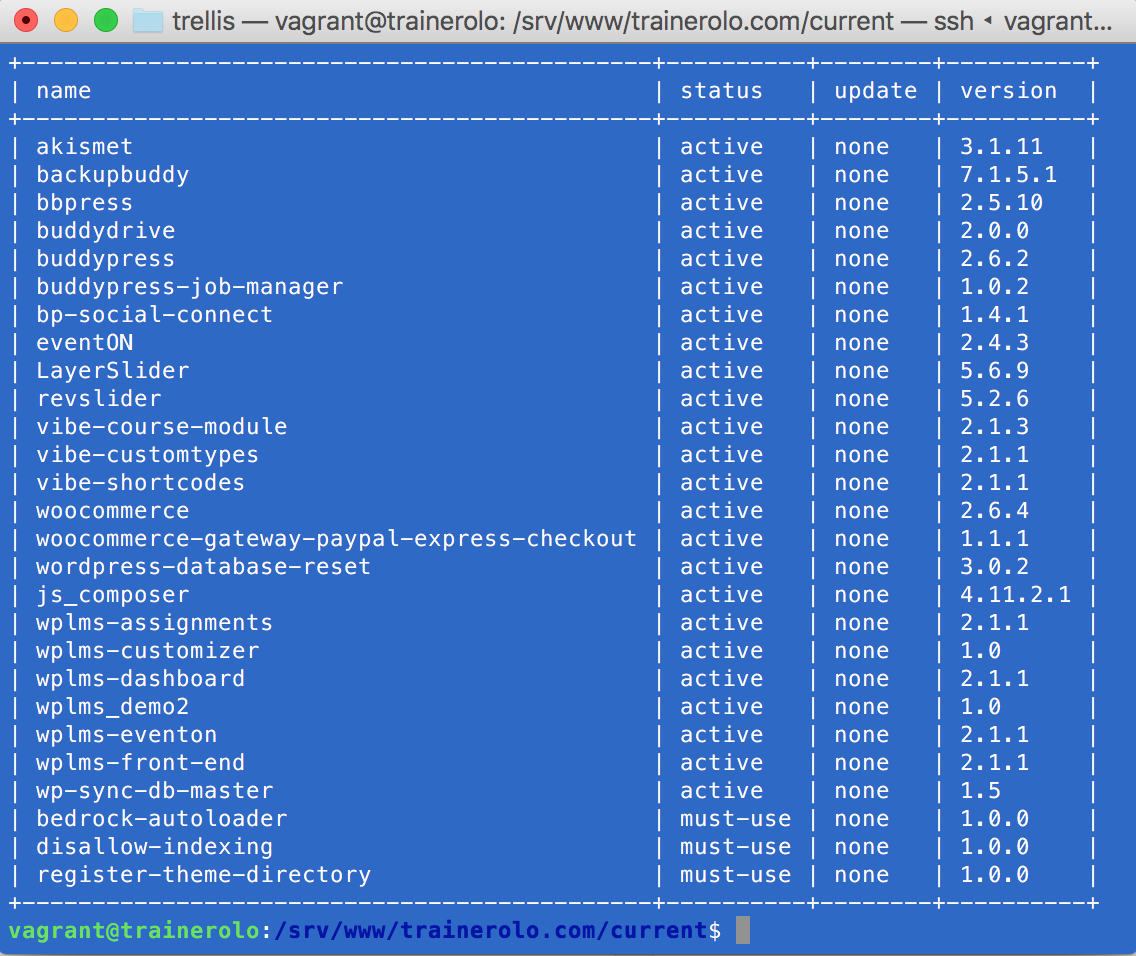This screenshot has width=1136, height=956.
Task: Click the "vagrant@trainerolo" prompt text
Action: 134,931
